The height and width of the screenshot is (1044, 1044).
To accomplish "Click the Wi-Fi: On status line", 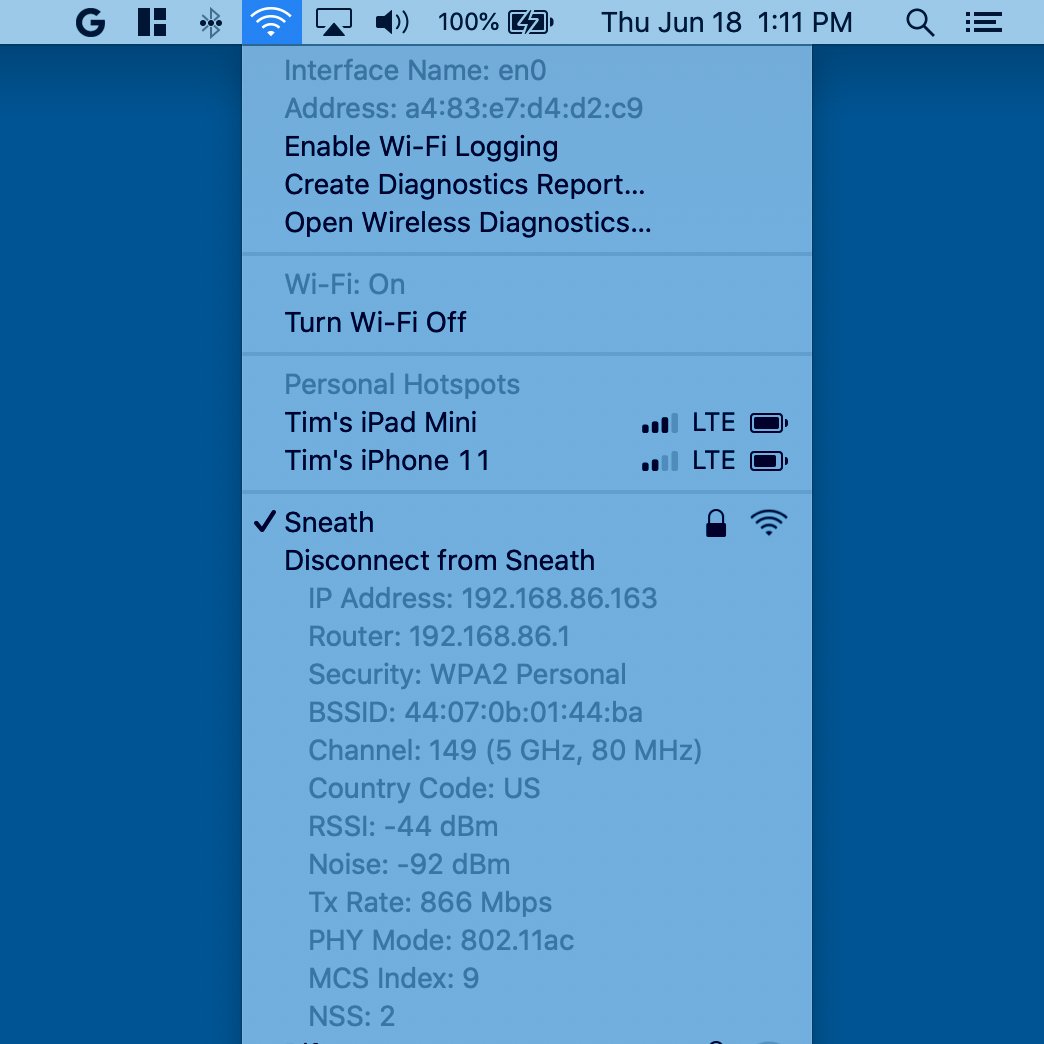I will coord(344,284).
